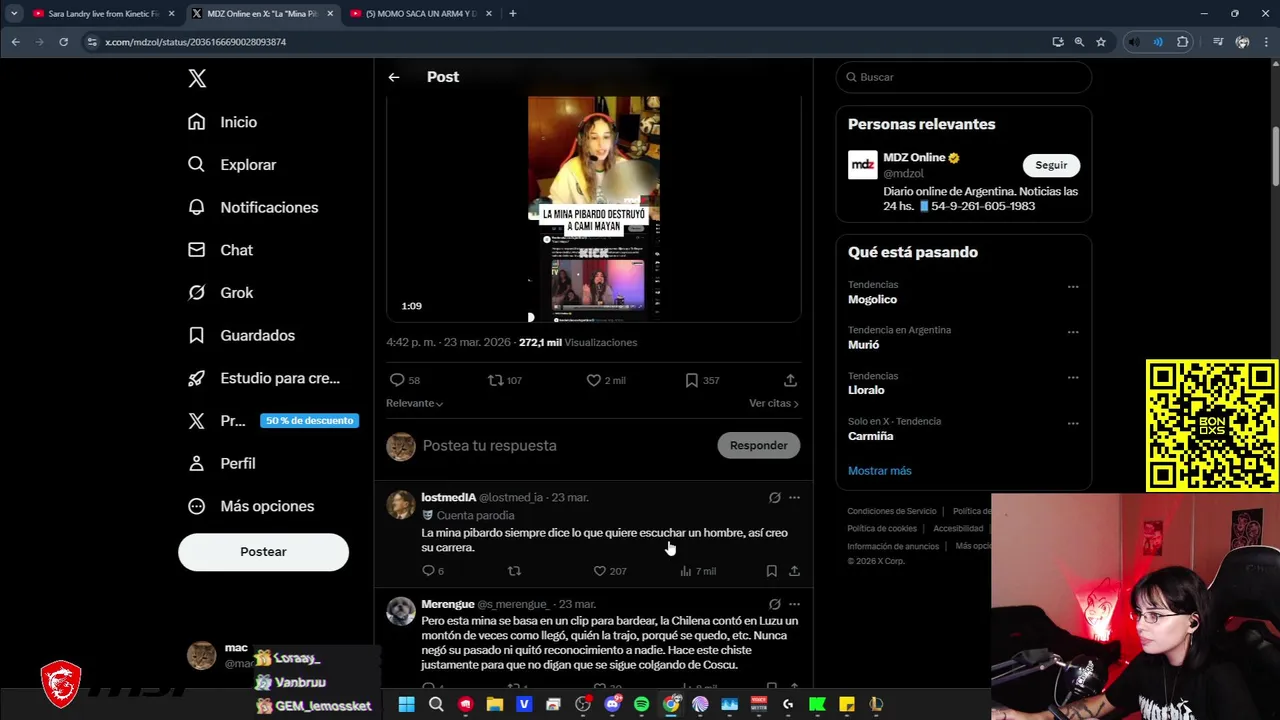Image resolution: width=1280 pixels, height=720 pixels.
Task: Open the browser extensions puzzle icon
Action: [1183, 42]
